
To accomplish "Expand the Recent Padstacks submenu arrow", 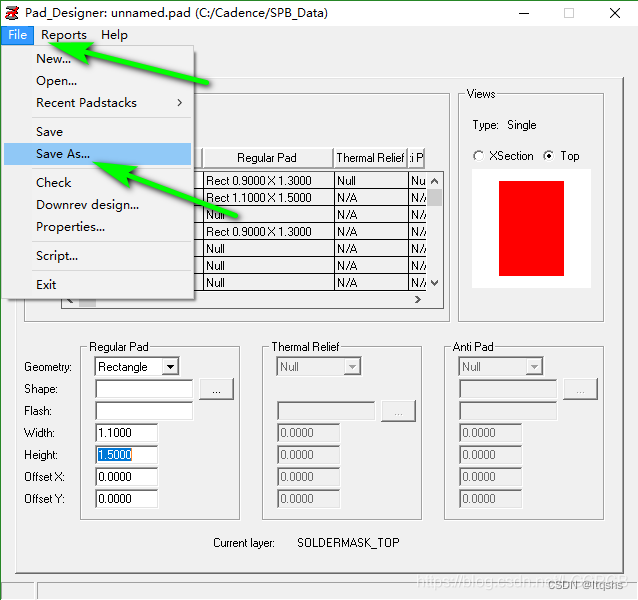I will click(180, 103).
